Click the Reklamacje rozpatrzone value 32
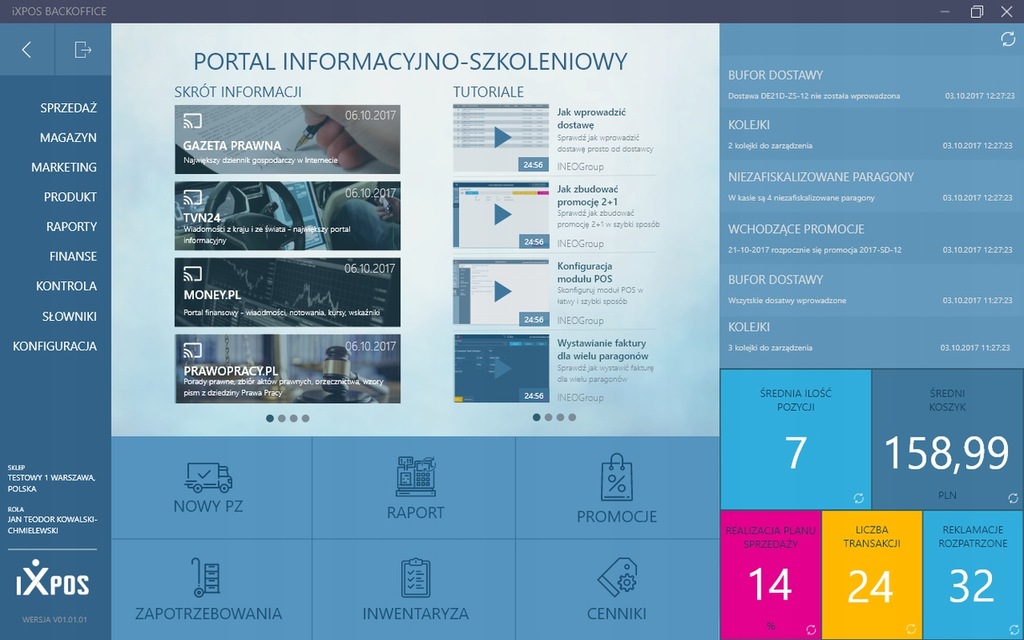 972,586
